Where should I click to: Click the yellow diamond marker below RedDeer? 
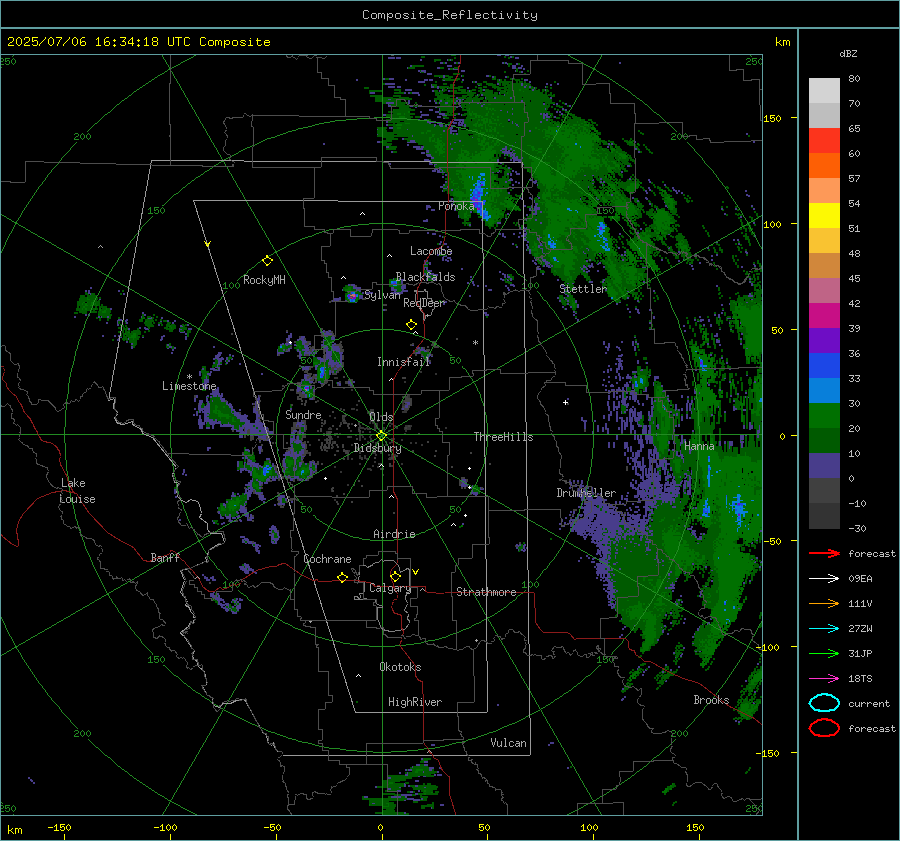click(x=412, y=325)
